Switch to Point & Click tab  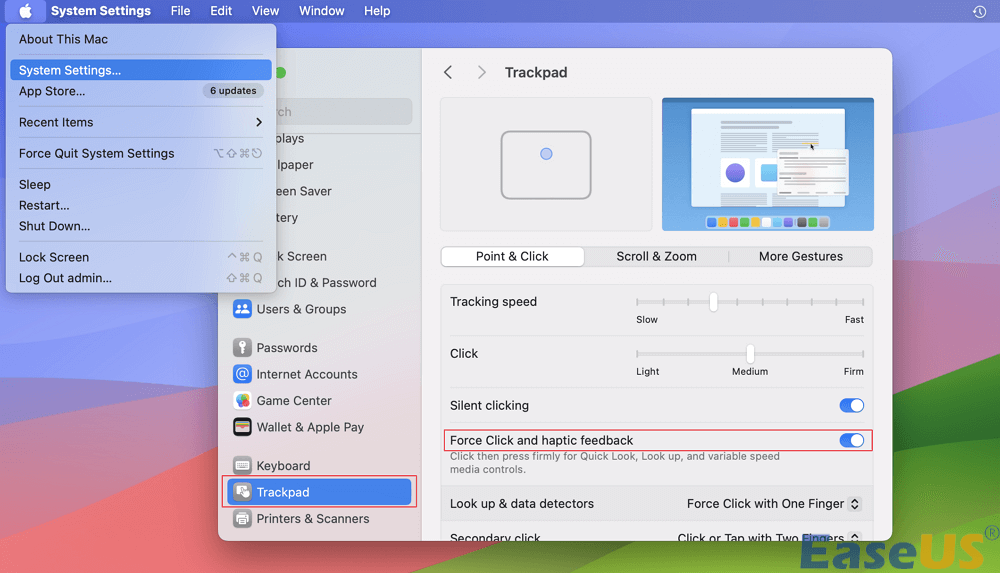click(x=512, y=257)
